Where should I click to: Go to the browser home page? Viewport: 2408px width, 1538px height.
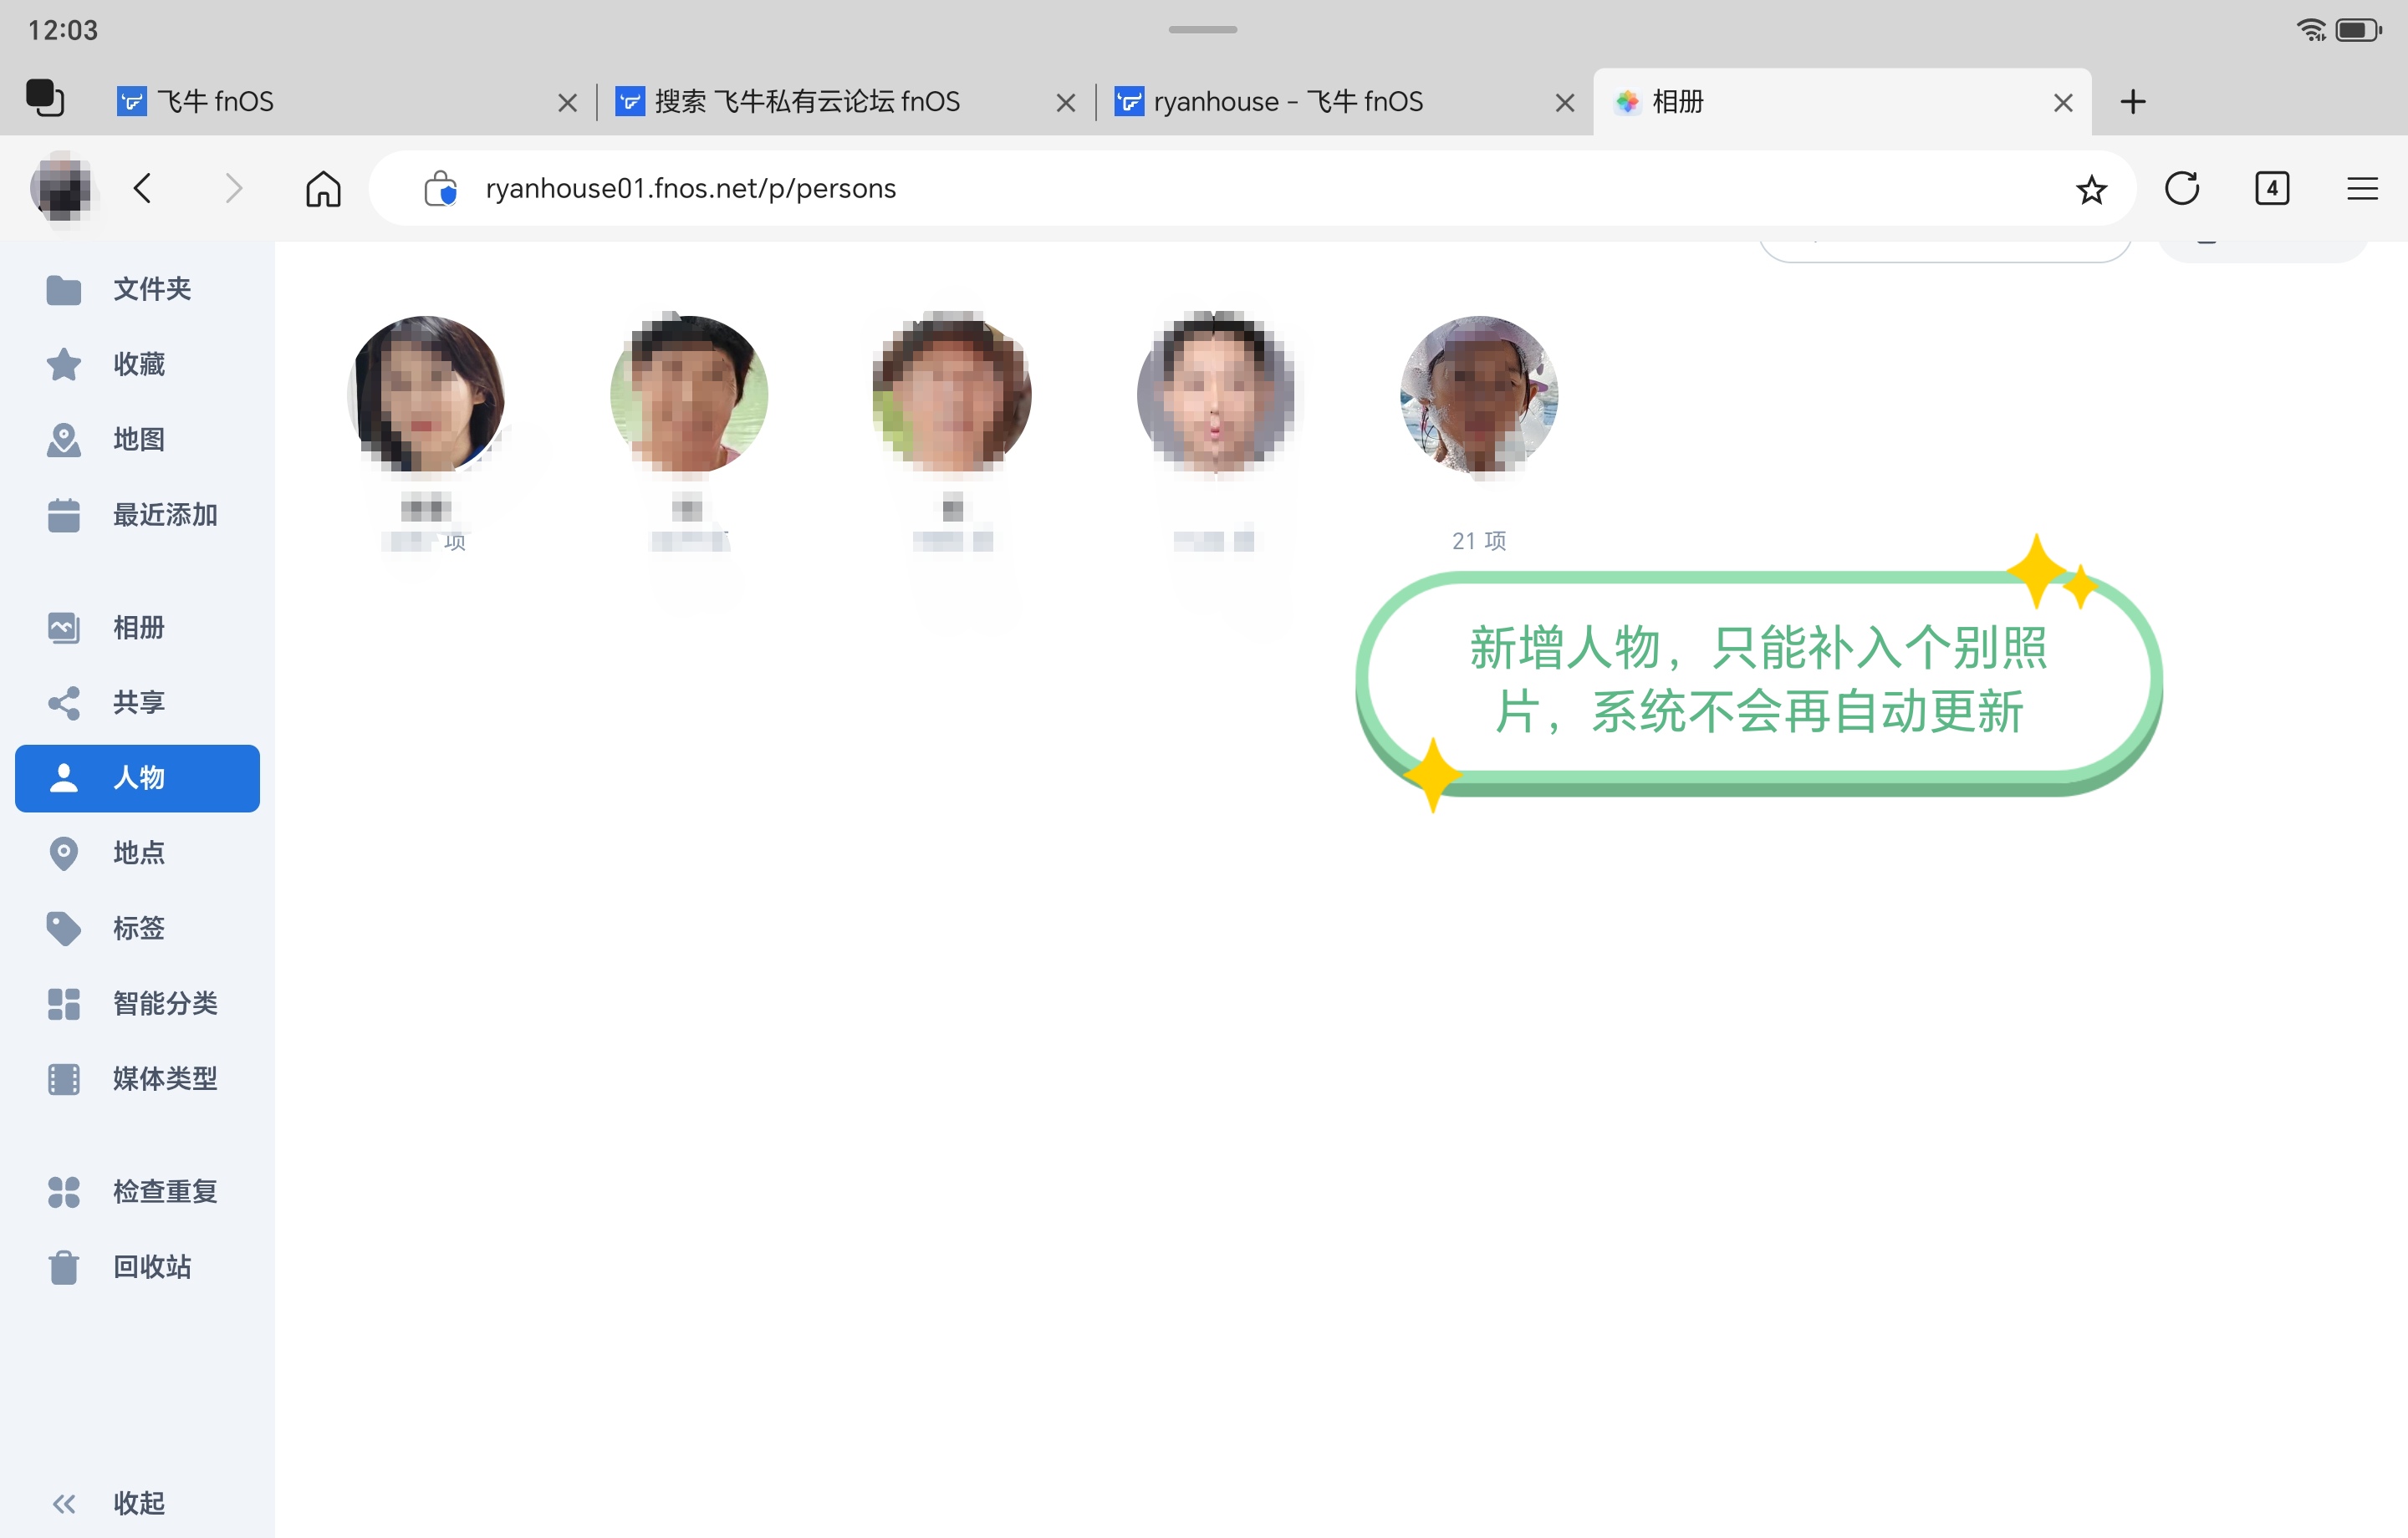[323, 189]
